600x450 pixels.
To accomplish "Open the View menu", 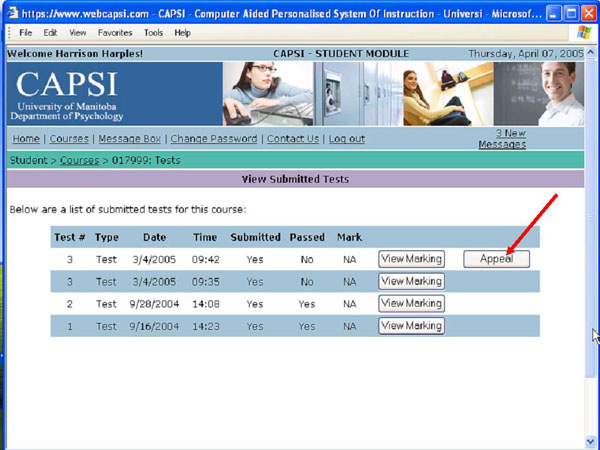I will 78,33.
